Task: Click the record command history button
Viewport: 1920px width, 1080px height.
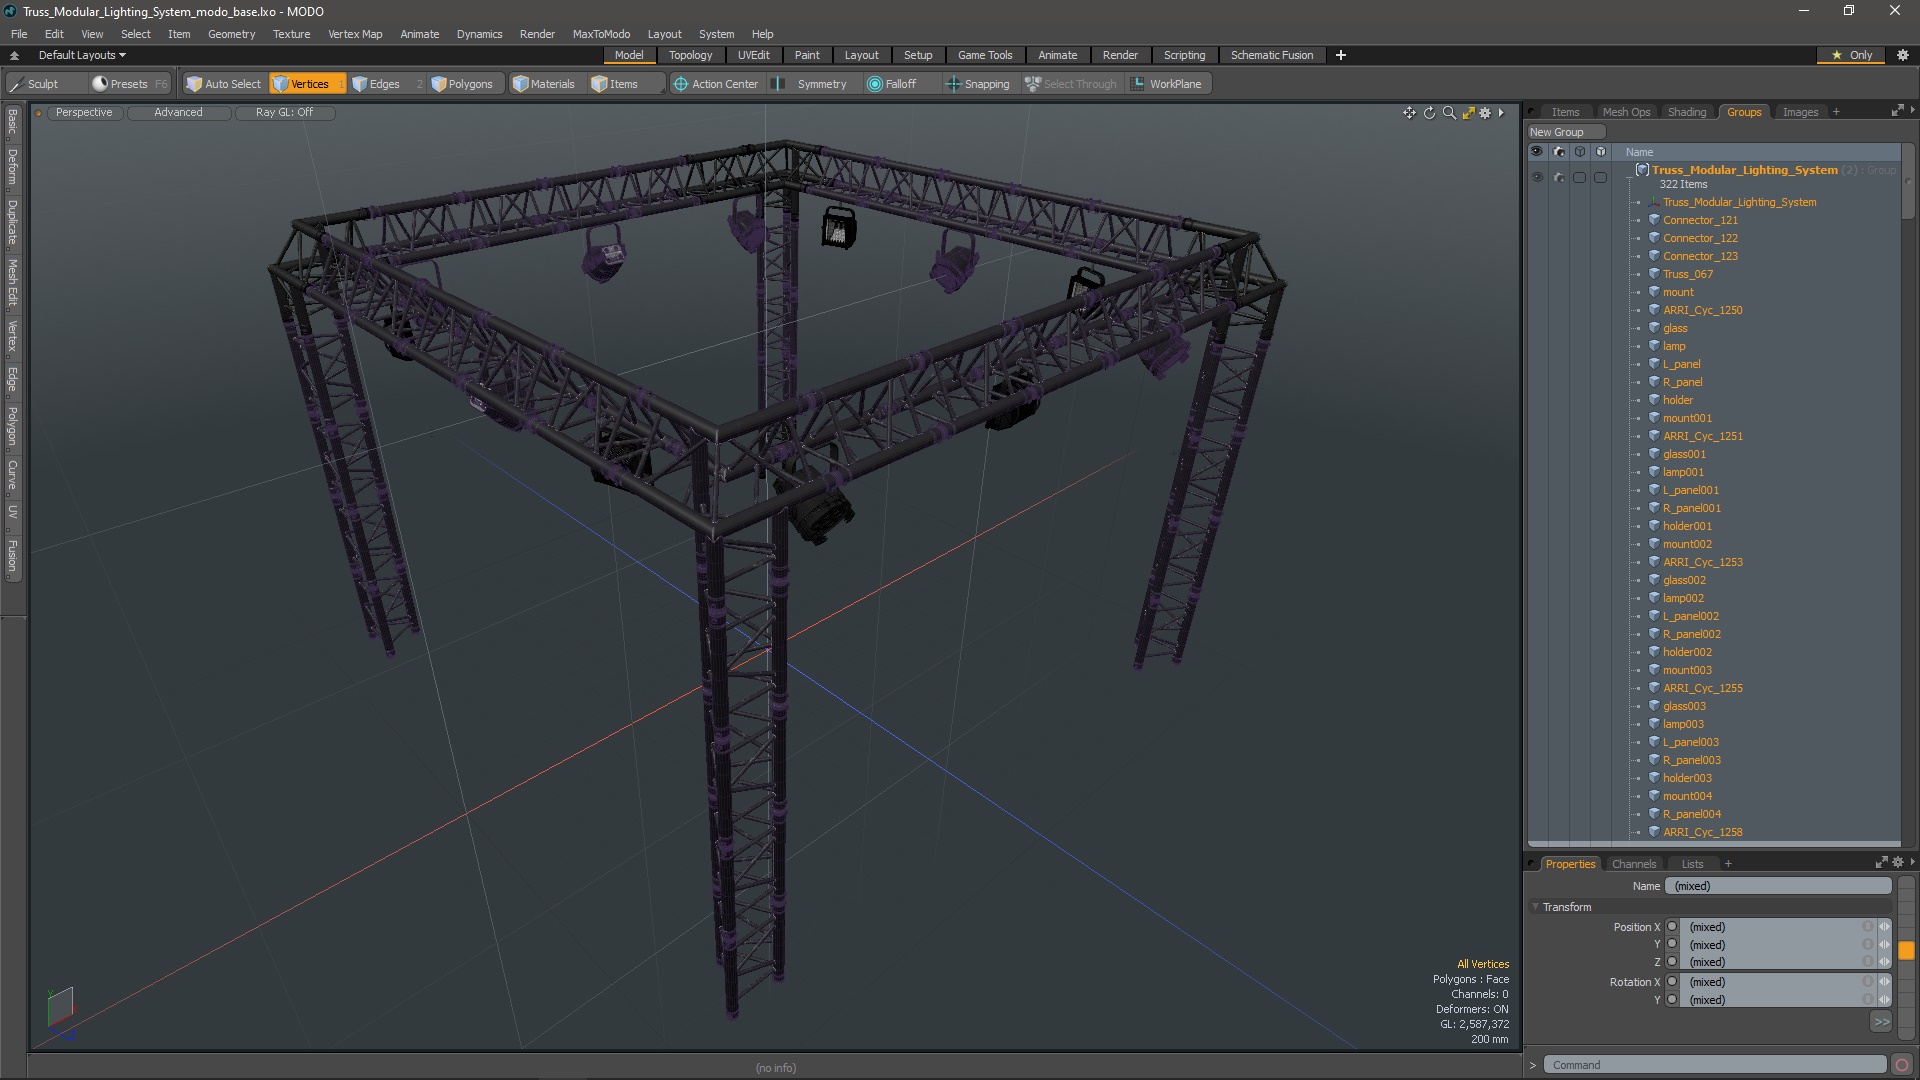Action: click(1902, 1065)
